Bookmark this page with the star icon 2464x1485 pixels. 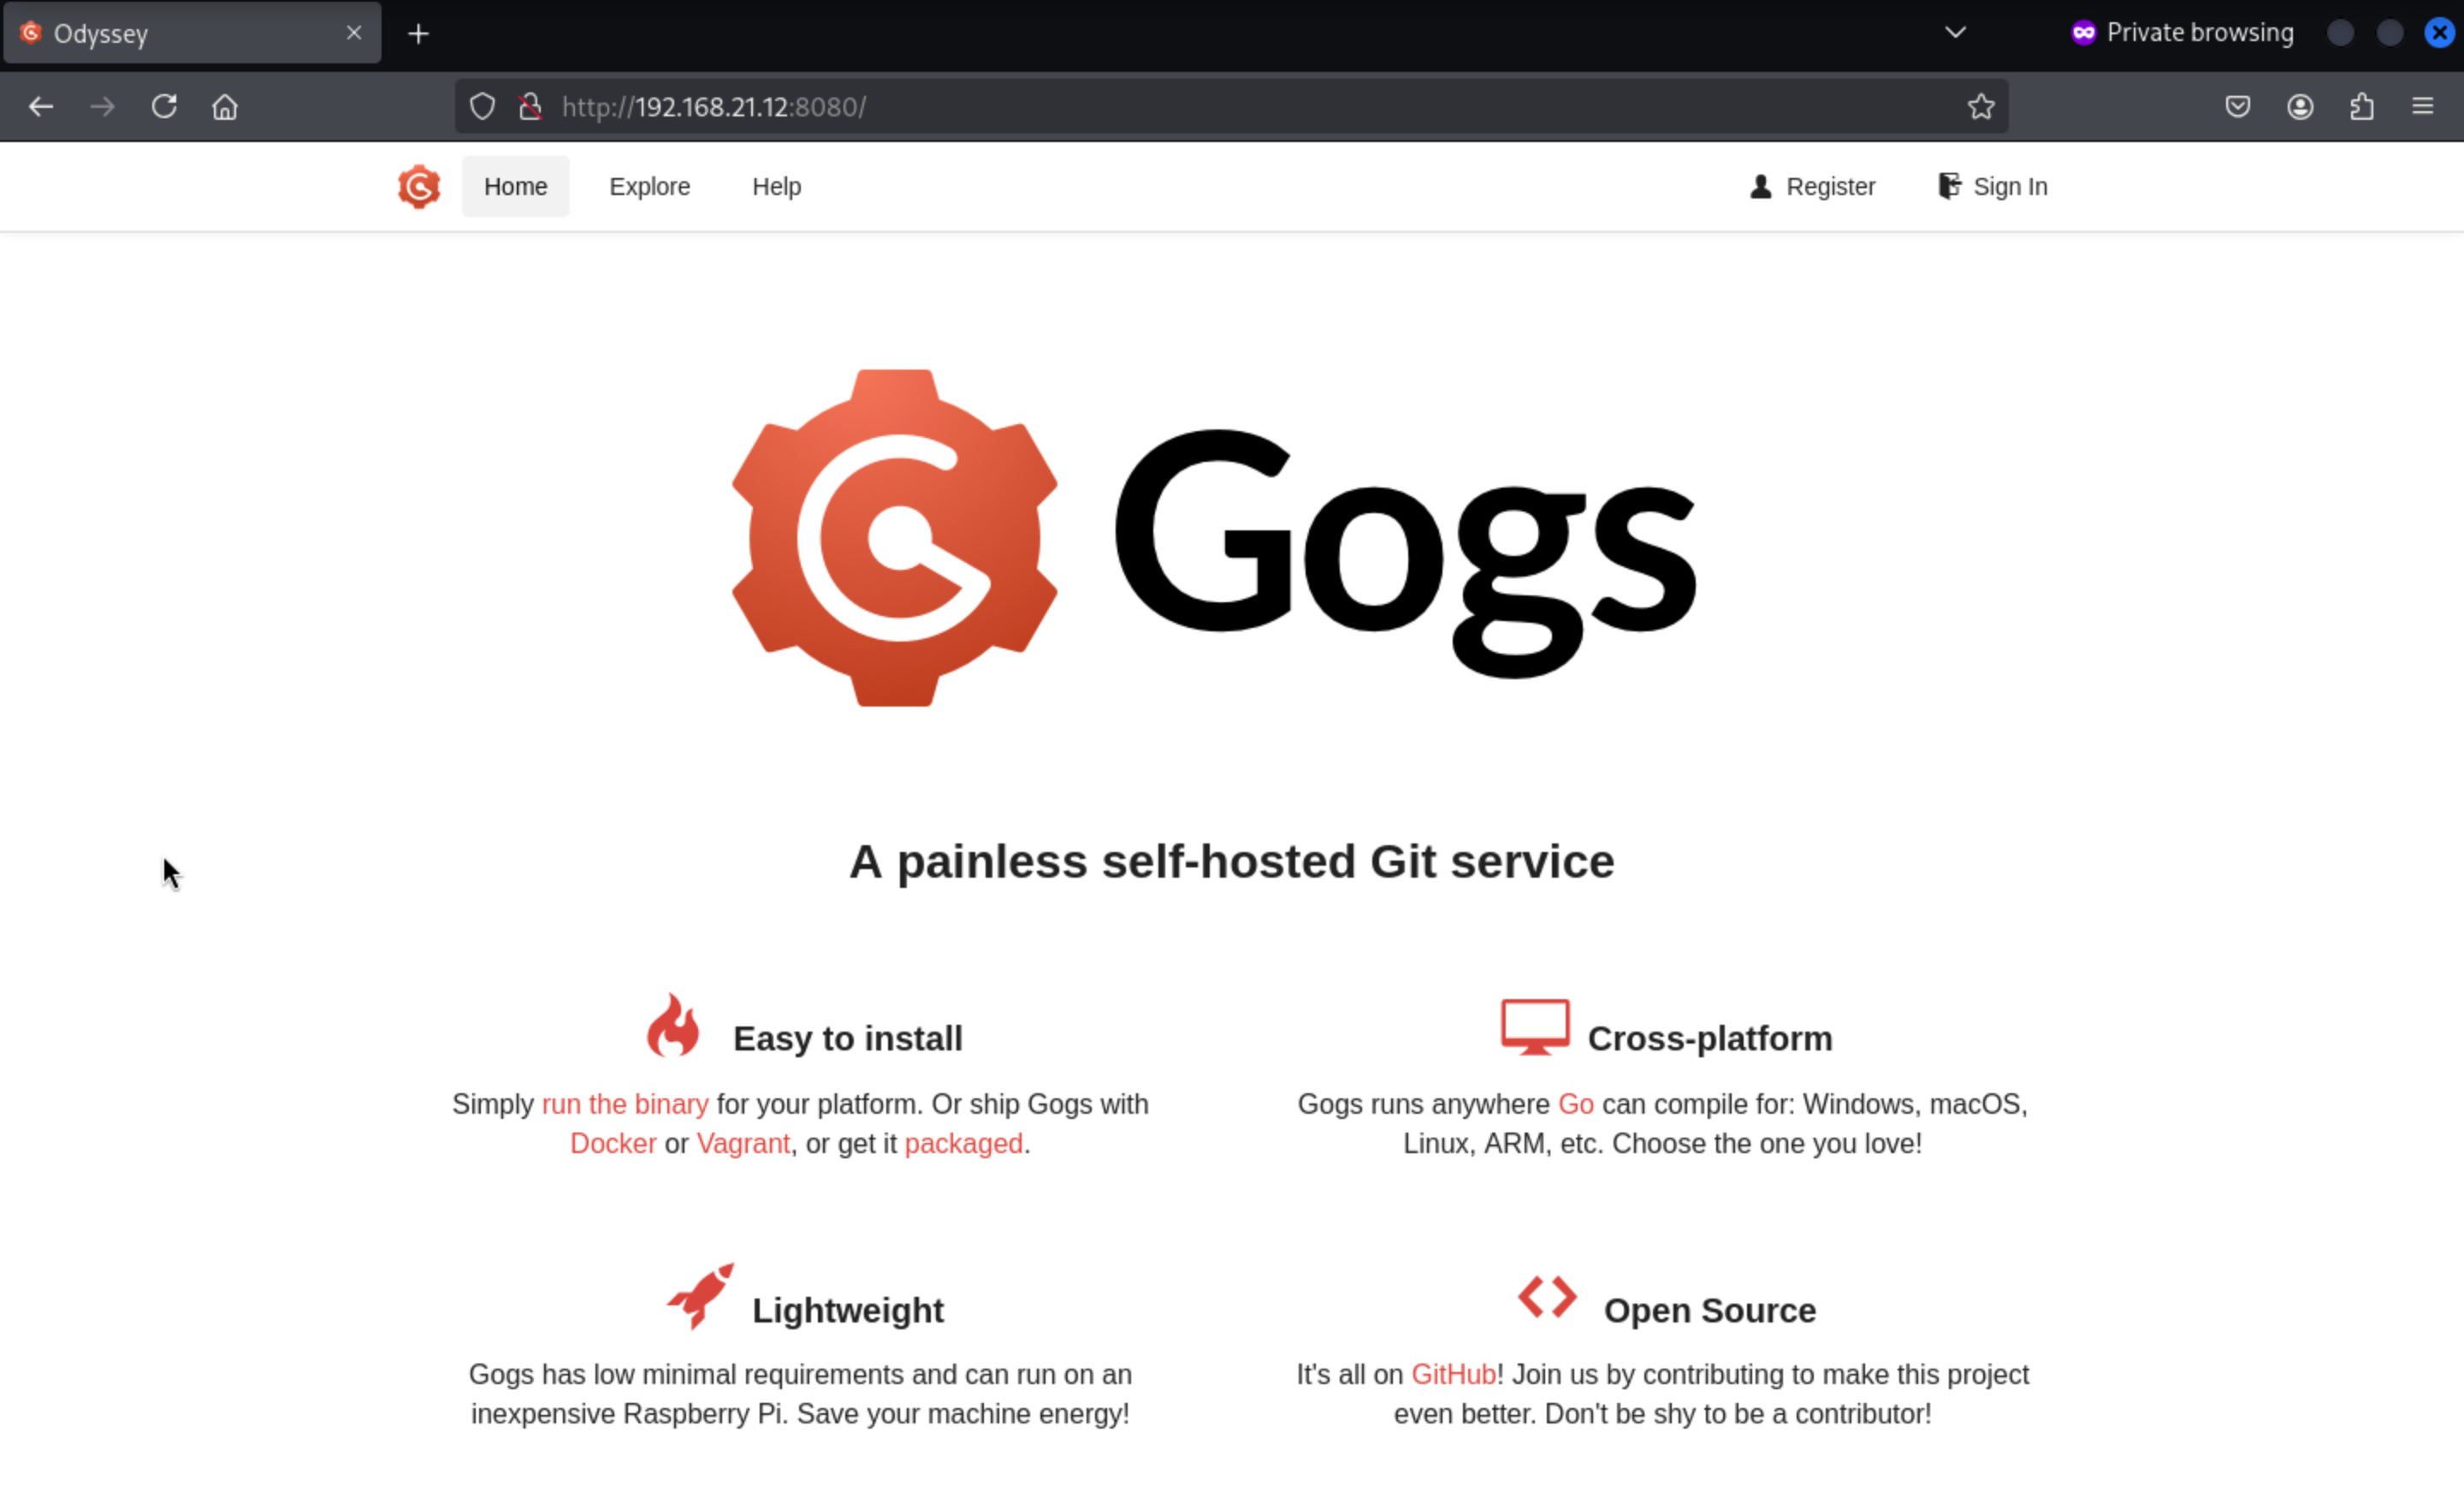pos(1980,106)
